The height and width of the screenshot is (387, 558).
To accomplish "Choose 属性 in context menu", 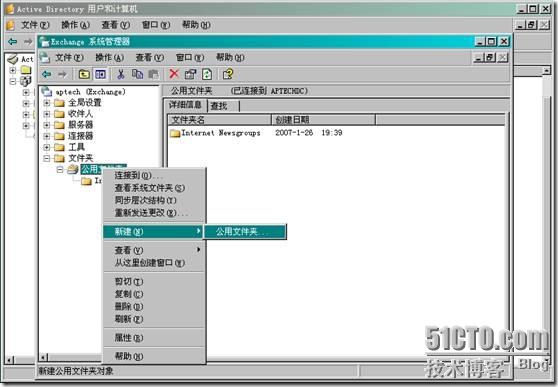I will pos(154,338).
